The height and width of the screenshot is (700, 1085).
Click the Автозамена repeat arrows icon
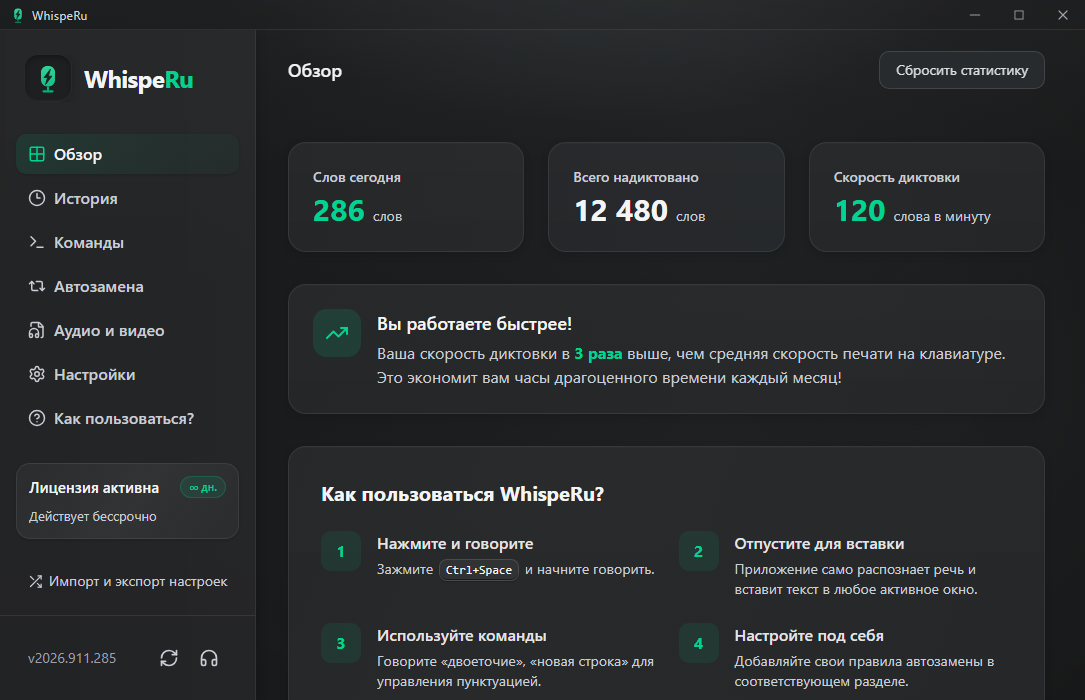37,286
